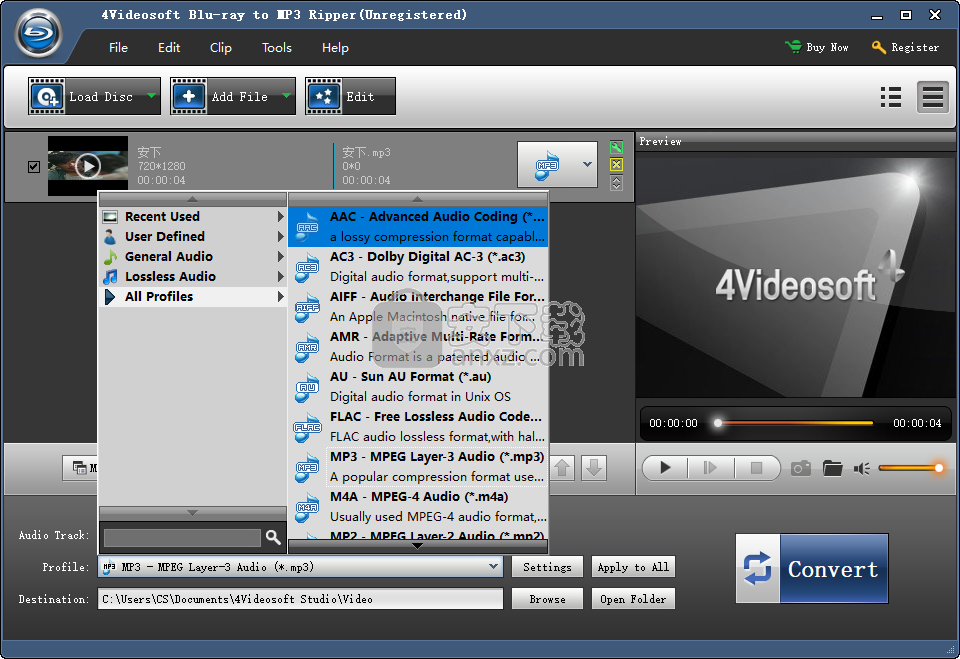
Task: Open snapshot folder icon
Action: click(x=832, y=469)
